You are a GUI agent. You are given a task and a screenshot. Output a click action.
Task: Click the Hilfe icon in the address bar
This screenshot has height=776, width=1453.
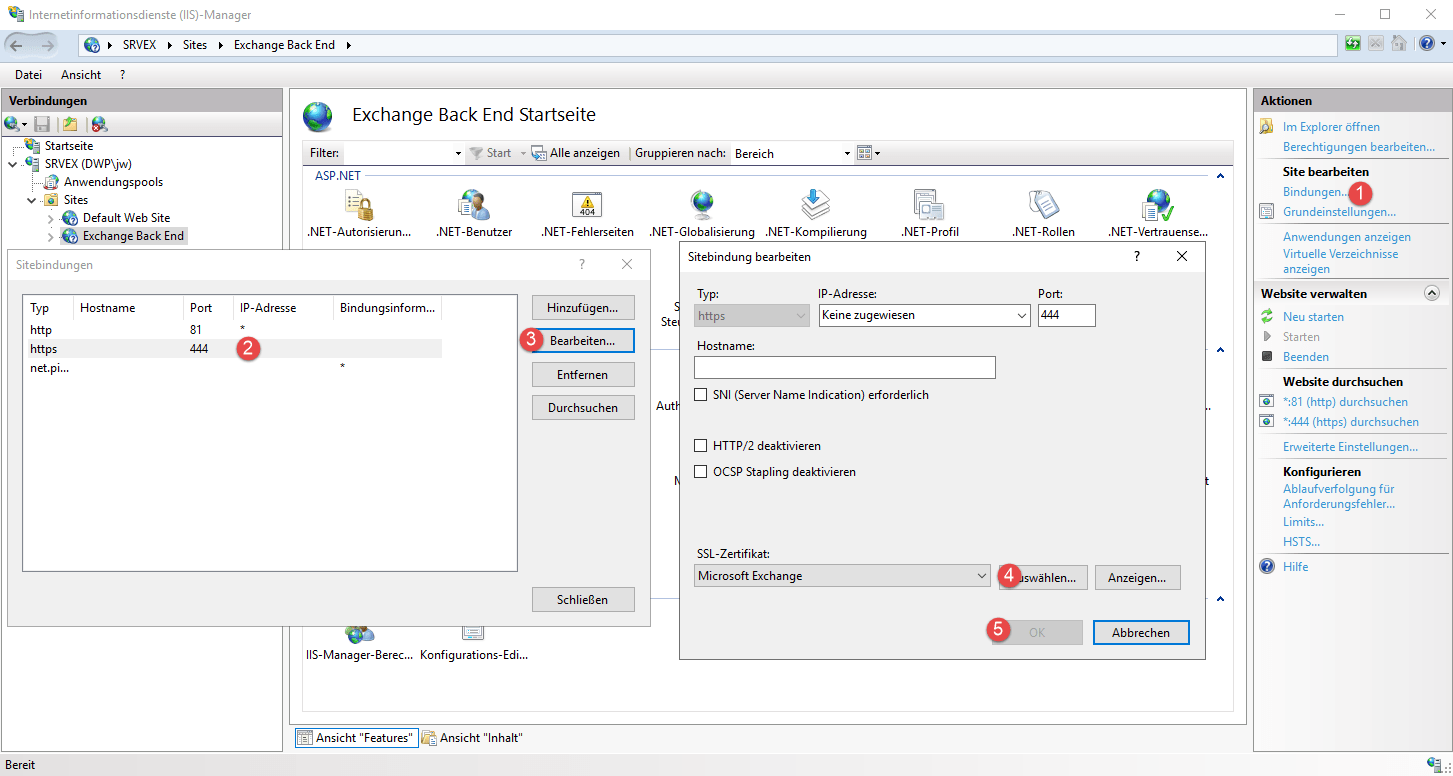1425,44
